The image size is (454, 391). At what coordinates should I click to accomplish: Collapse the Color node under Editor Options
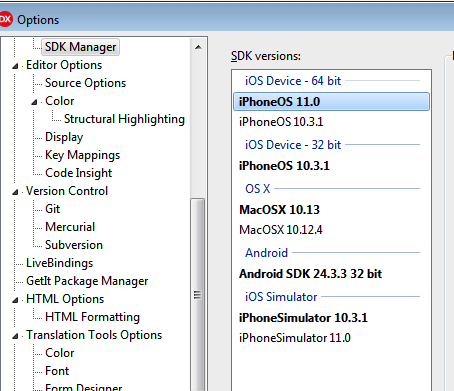click(x=34, y=102)
